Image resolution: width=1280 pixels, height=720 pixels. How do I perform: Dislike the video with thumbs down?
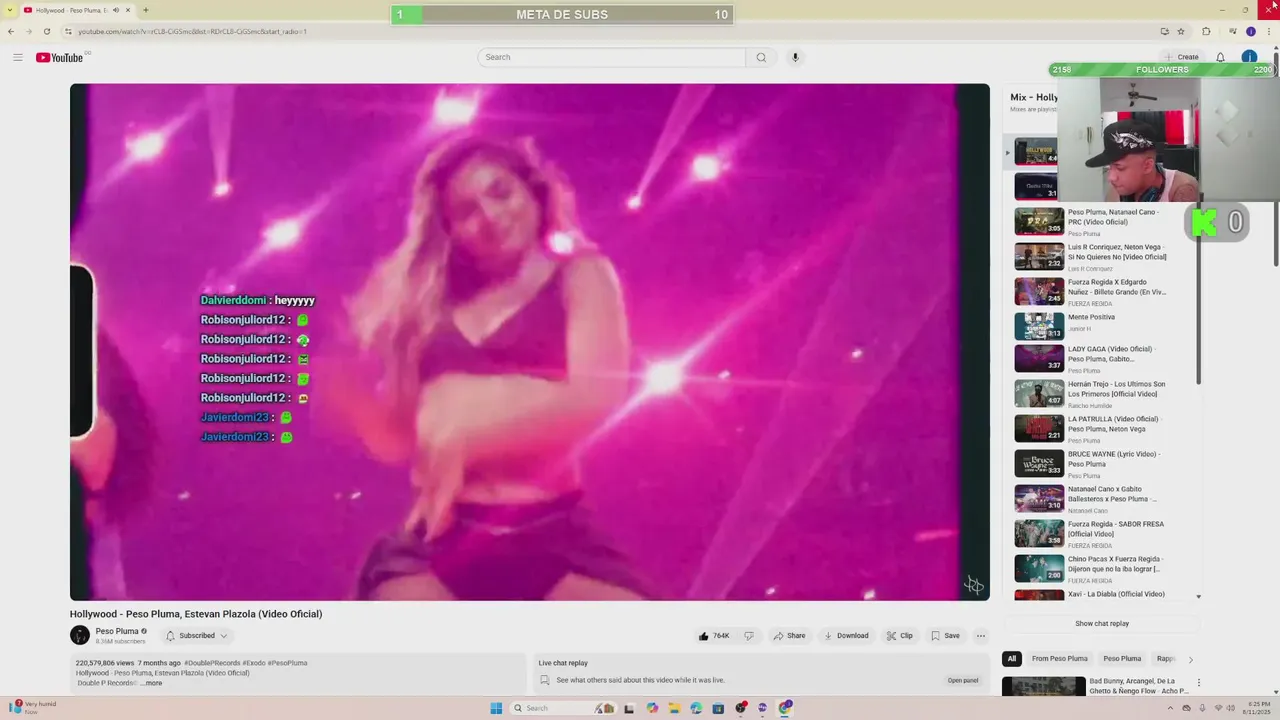(748, 636)
